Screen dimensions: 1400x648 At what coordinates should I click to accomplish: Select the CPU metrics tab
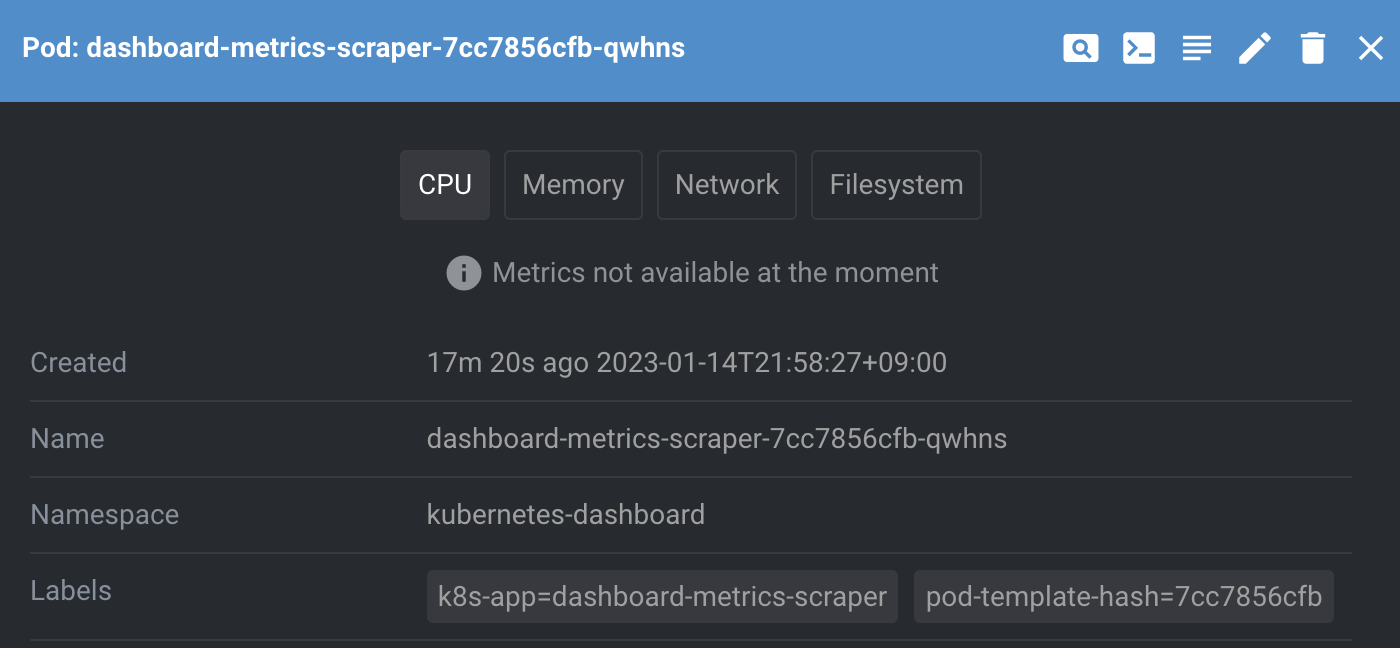(x=445, y=185)
